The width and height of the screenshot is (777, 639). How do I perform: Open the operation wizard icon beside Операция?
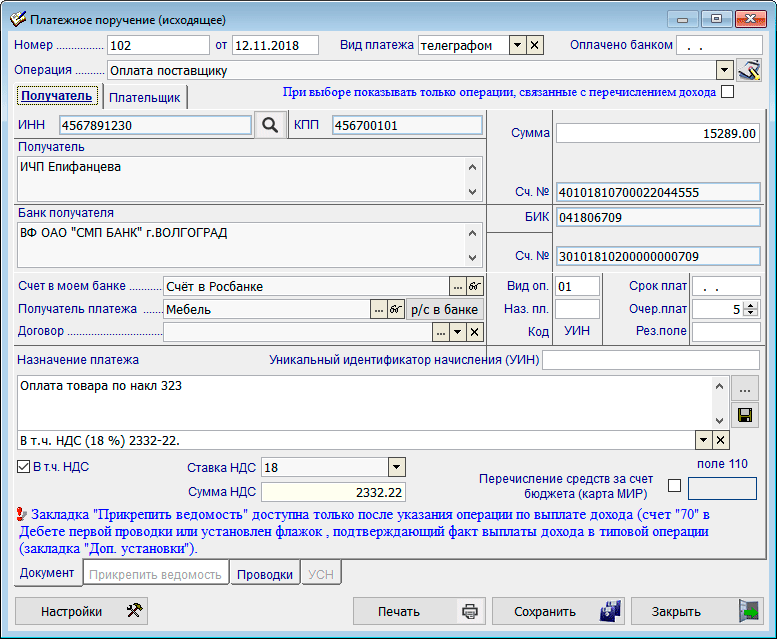(x=749, y=70)
